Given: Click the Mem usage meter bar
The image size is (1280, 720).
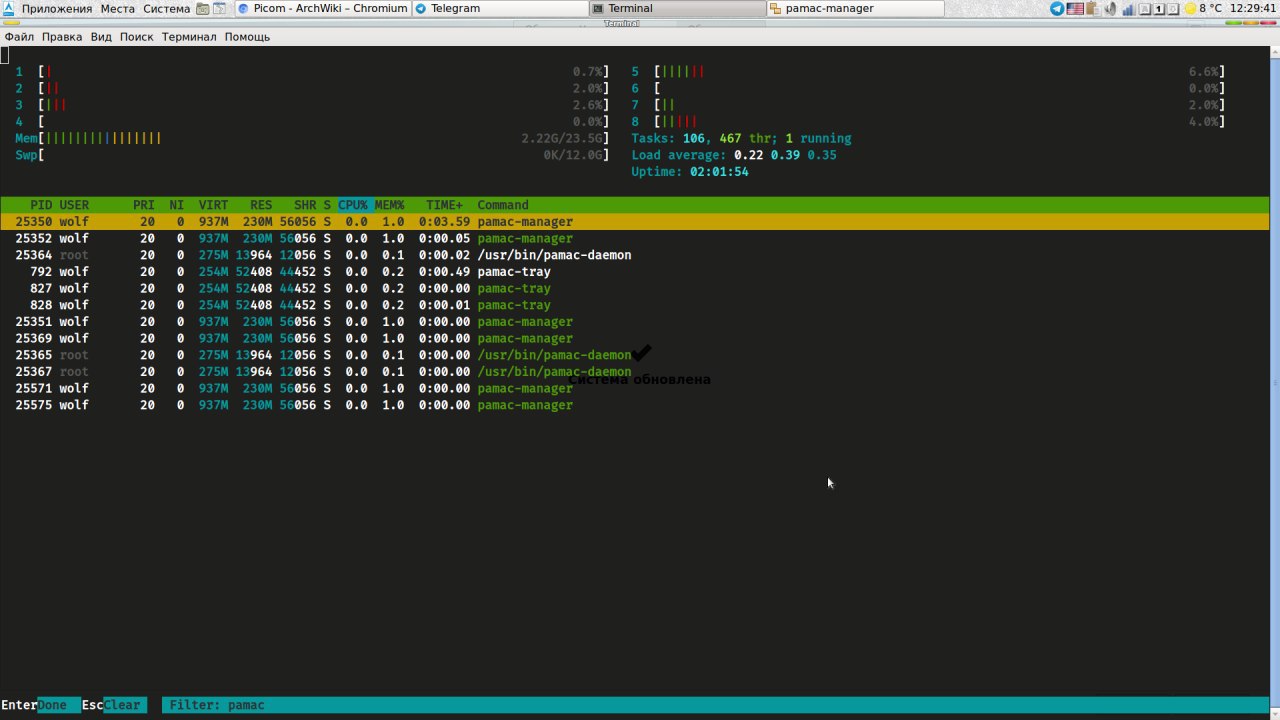Looking at the screenshot, I should [312, 138].
